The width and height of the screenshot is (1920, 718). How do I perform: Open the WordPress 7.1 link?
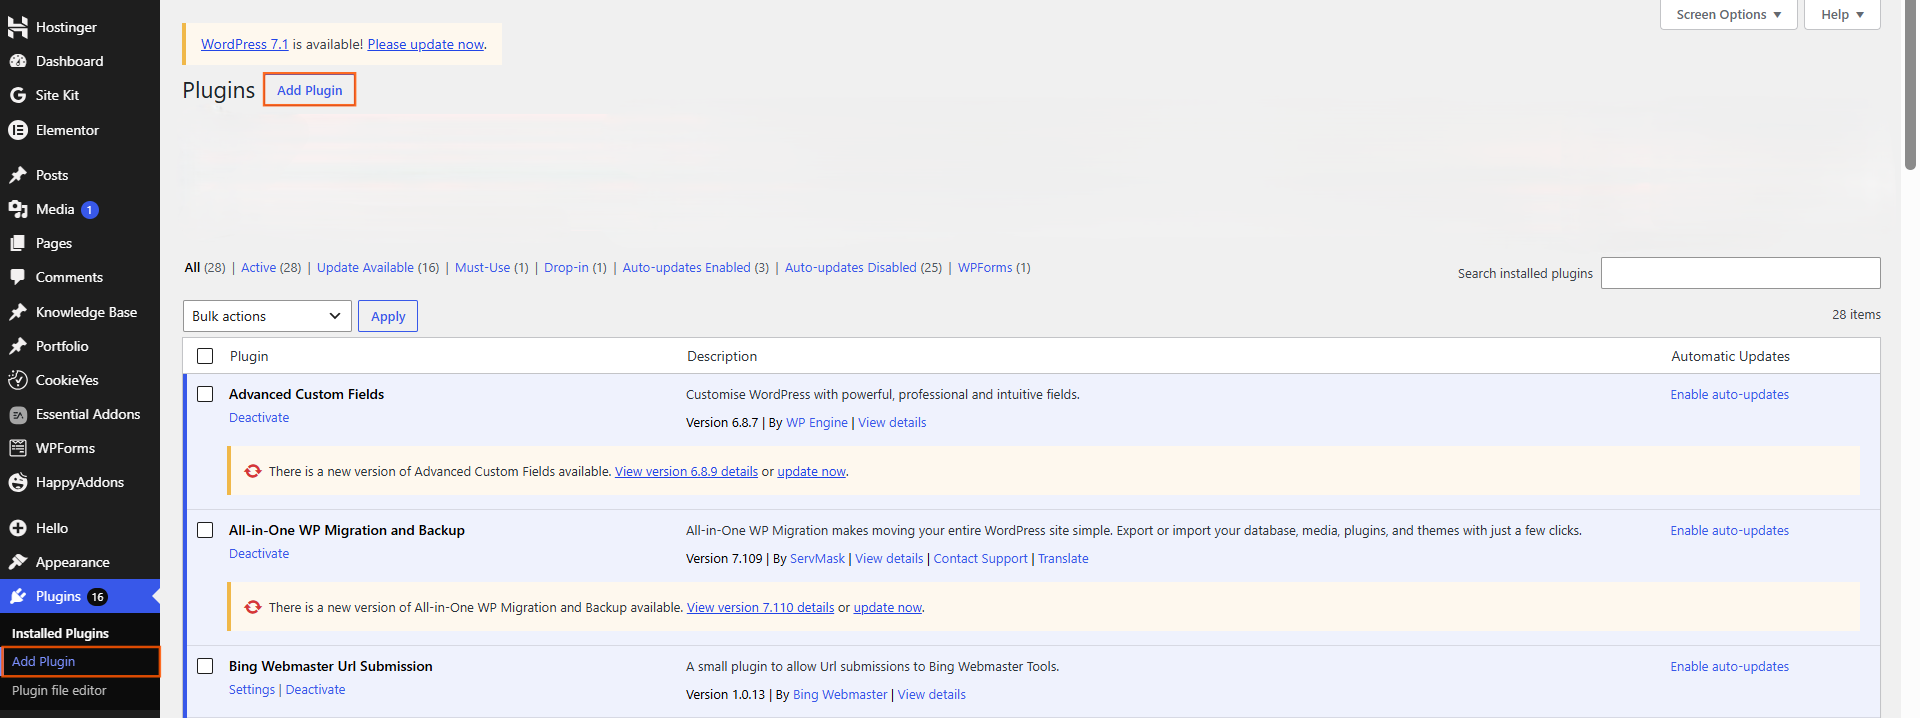(x=244, y=44)
